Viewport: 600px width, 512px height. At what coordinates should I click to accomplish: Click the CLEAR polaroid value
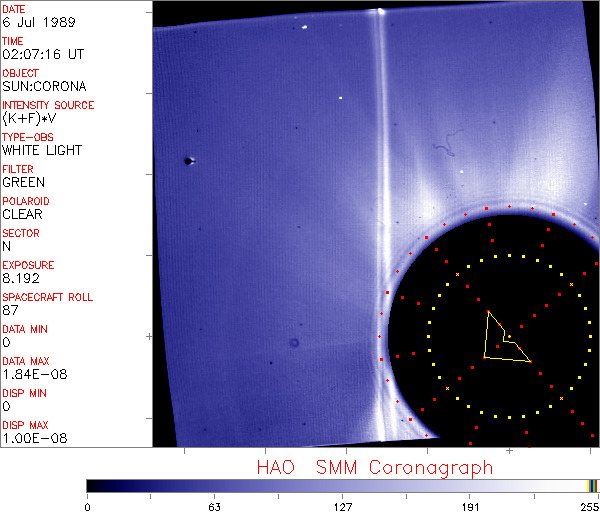[23, 214]
